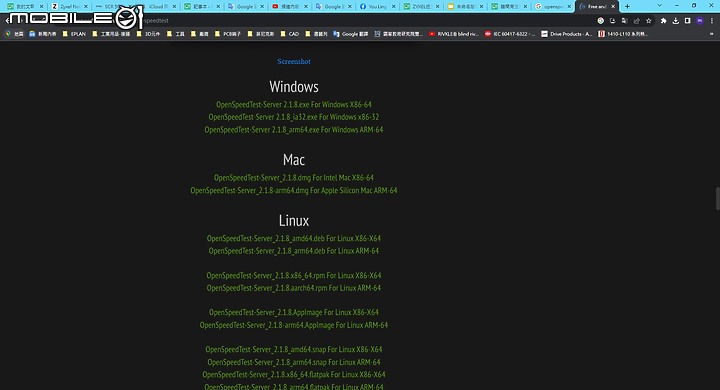This screenshot has width=720, height=390.
Task: Open the Extensions puzzle icon
Action: tap(664, 21)
